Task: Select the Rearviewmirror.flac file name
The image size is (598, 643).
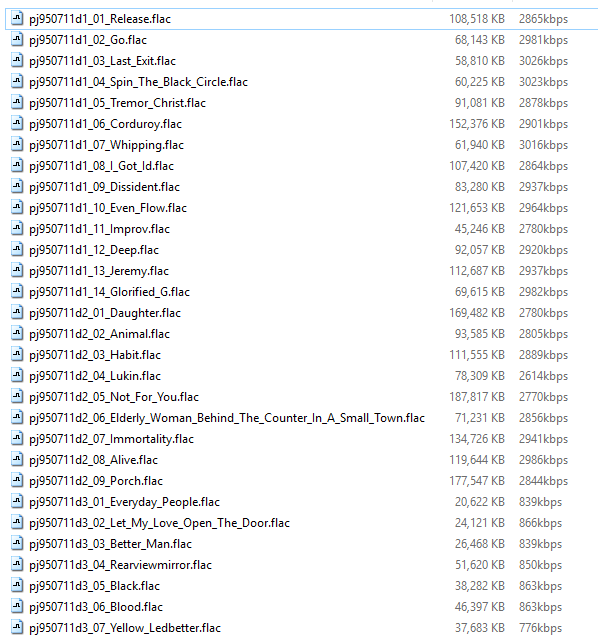Action: pos(120,565)
